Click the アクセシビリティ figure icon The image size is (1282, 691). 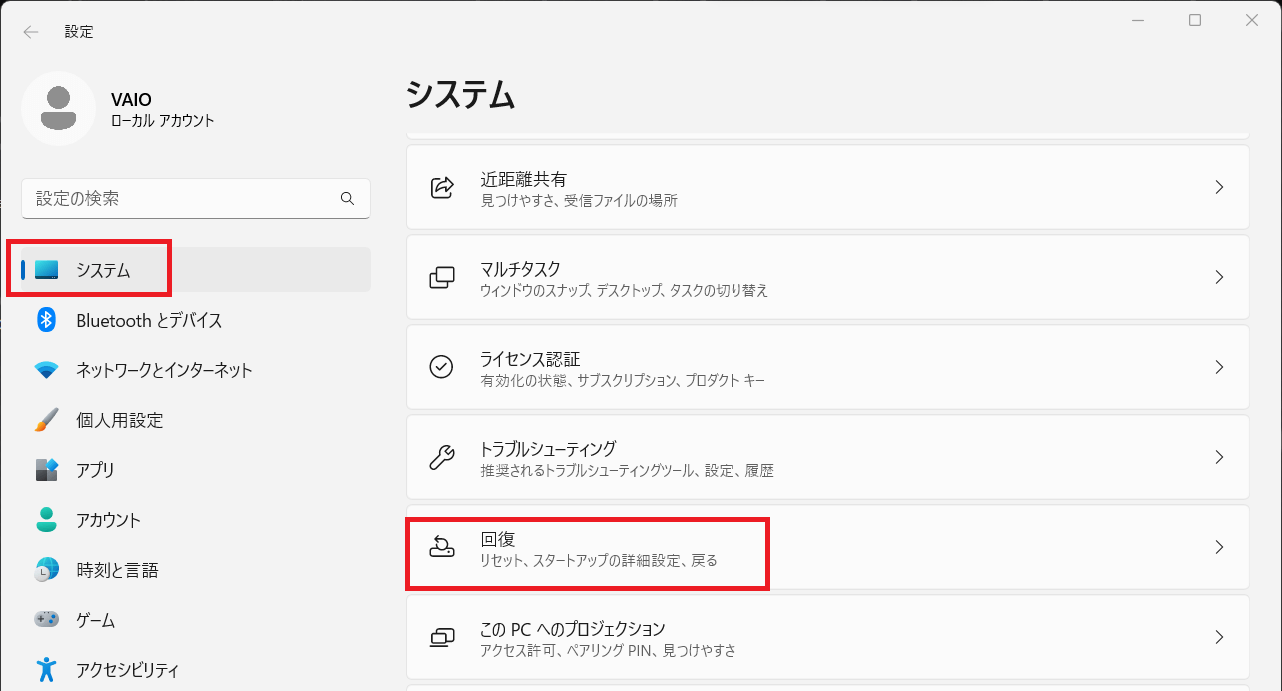point(46,669)
